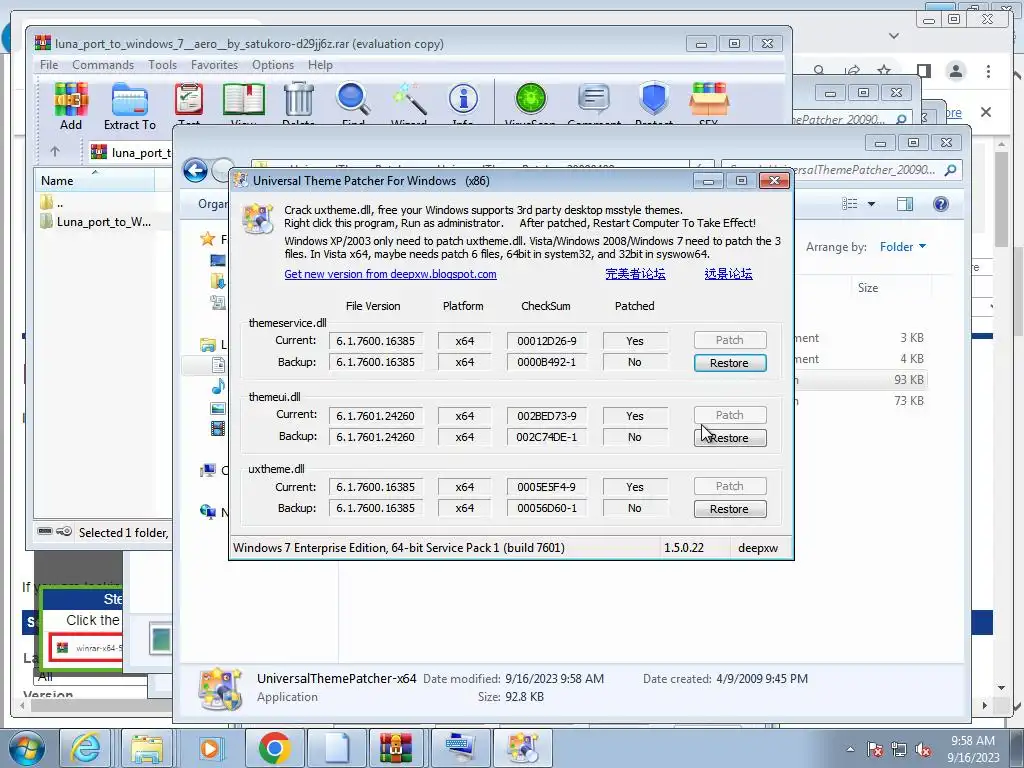The height and width of the screenshot is (768, 1024).
Task: Open Chrome three-dot menu
Action: coord(988,71)
